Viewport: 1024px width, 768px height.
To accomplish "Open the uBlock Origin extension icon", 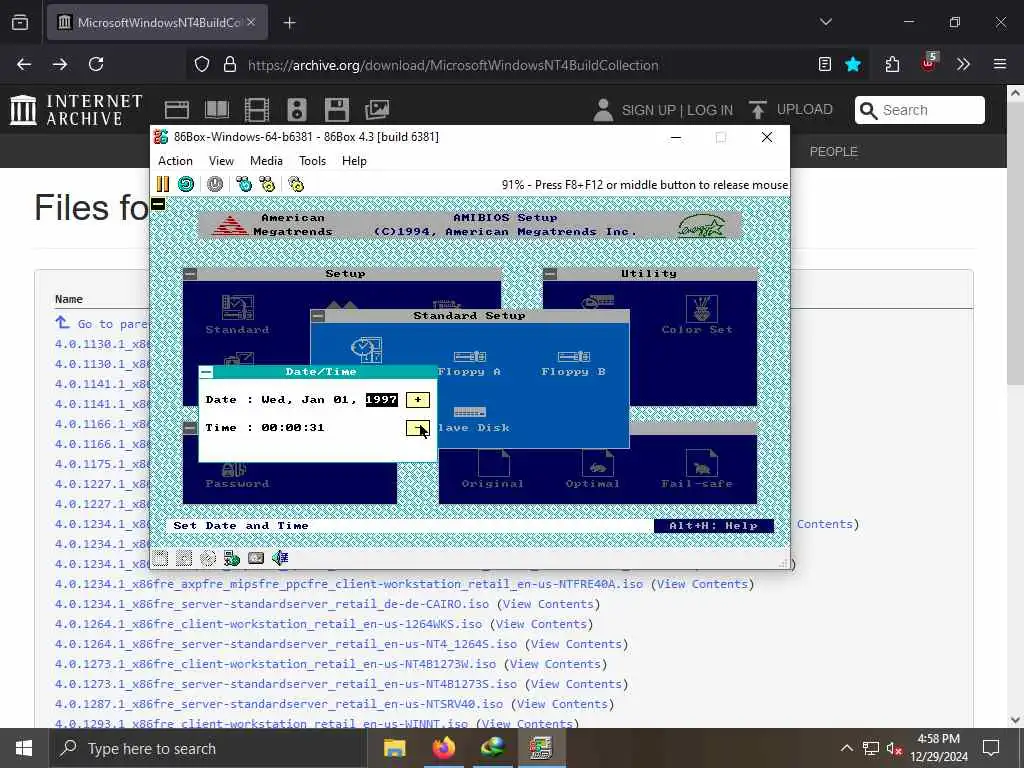I will [x=929, y=63].
